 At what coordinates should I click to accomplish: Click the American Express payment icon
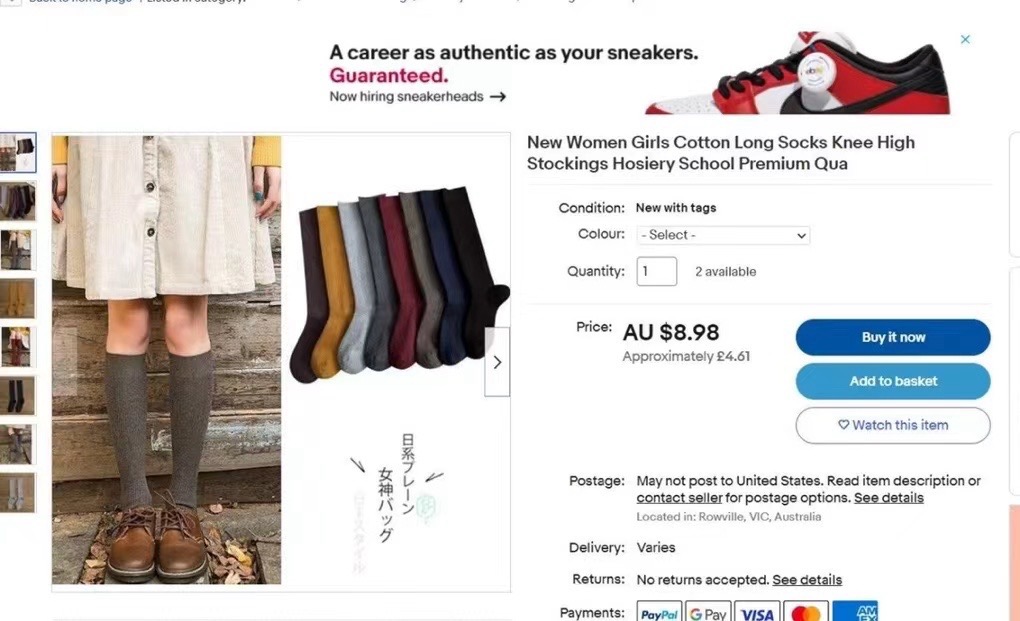click(855, 613)
